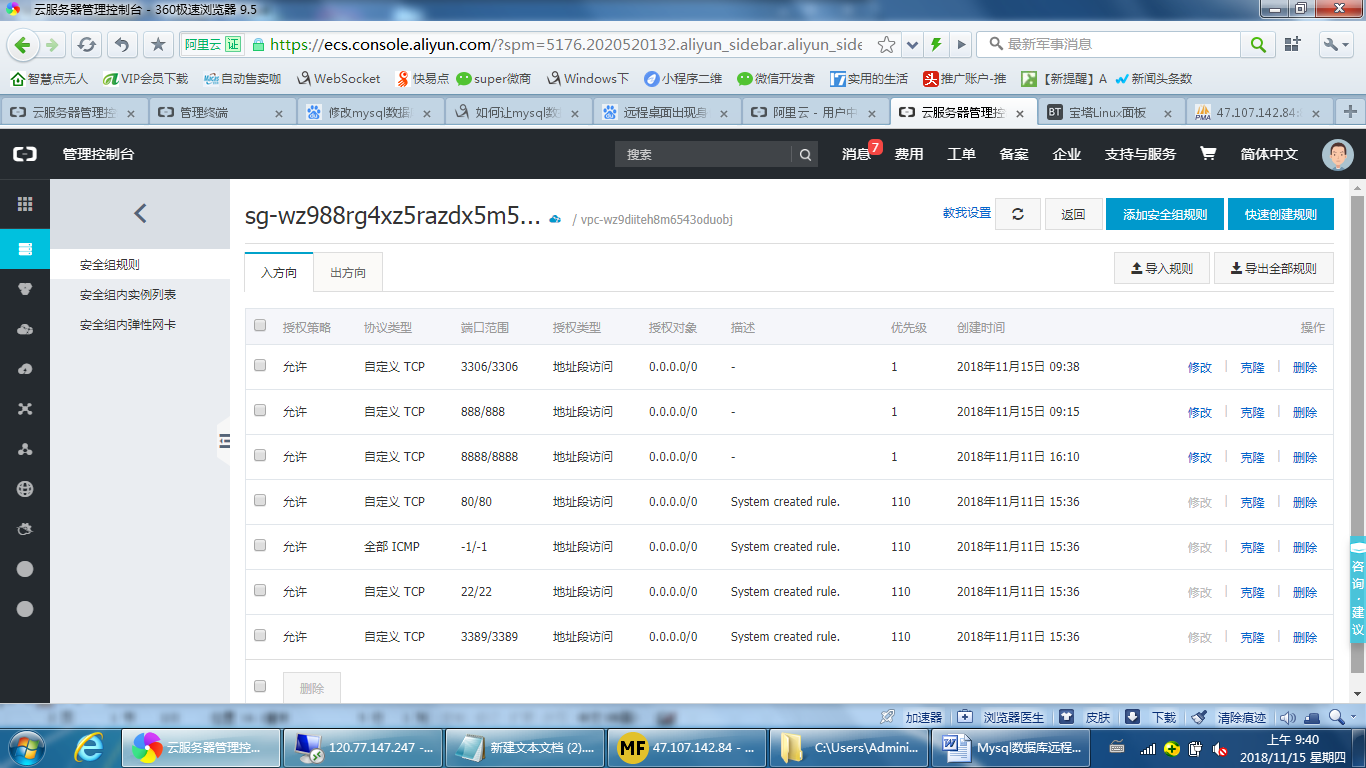Click the browser URL address field
1366x768 pixels.
566,44
